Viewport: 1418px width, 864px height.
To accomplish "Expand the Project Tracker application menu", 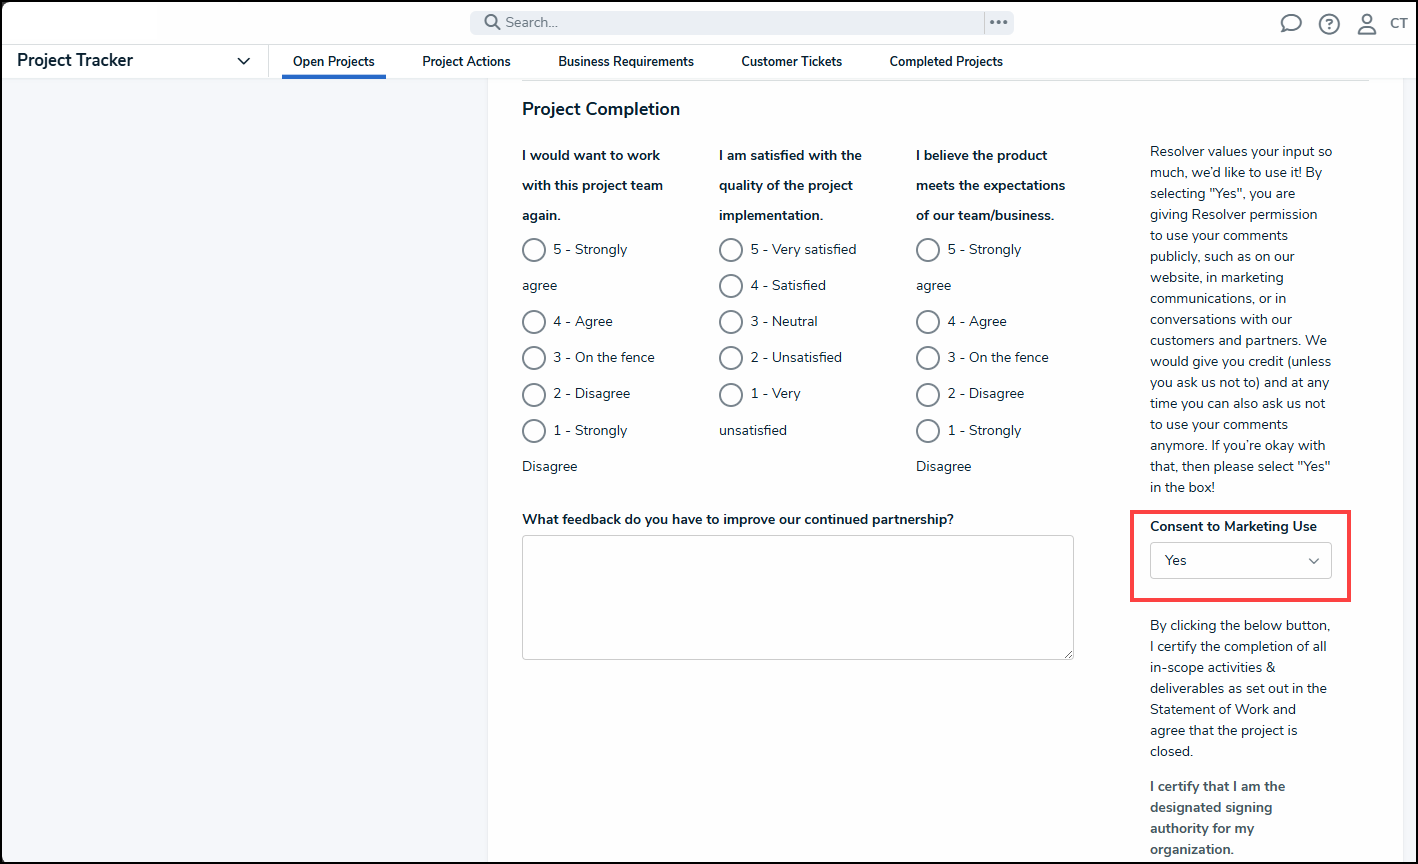I will (x=243, y=61).
